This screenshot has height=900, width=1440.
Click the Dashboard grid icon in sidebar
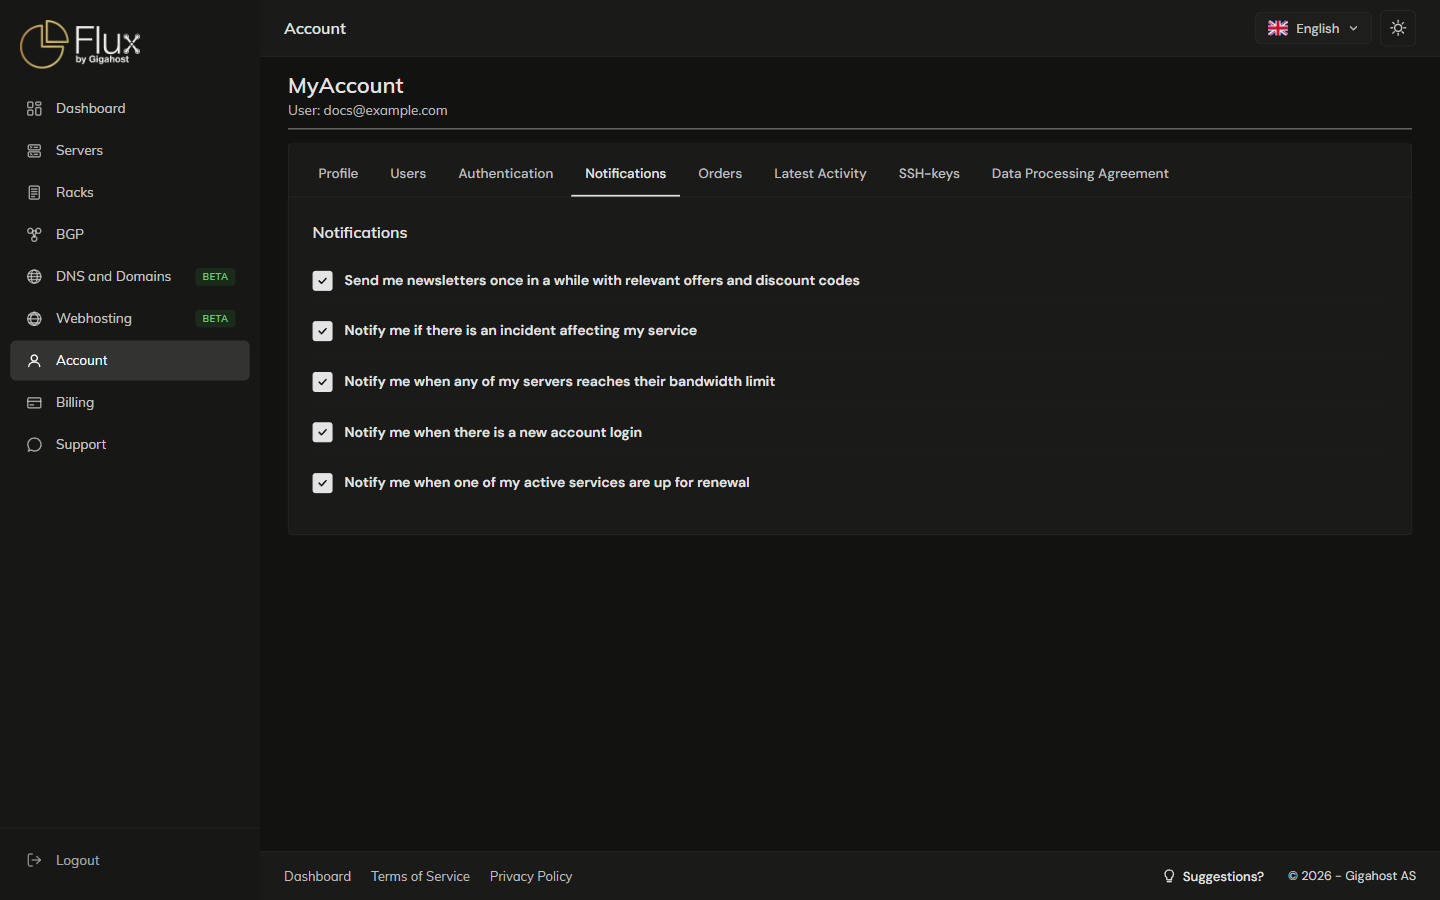click(34, 109)
